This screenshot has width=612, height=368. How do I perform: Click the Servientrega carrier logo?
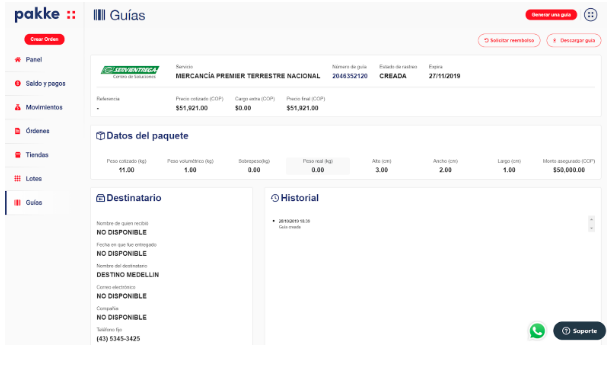point(130,72)
